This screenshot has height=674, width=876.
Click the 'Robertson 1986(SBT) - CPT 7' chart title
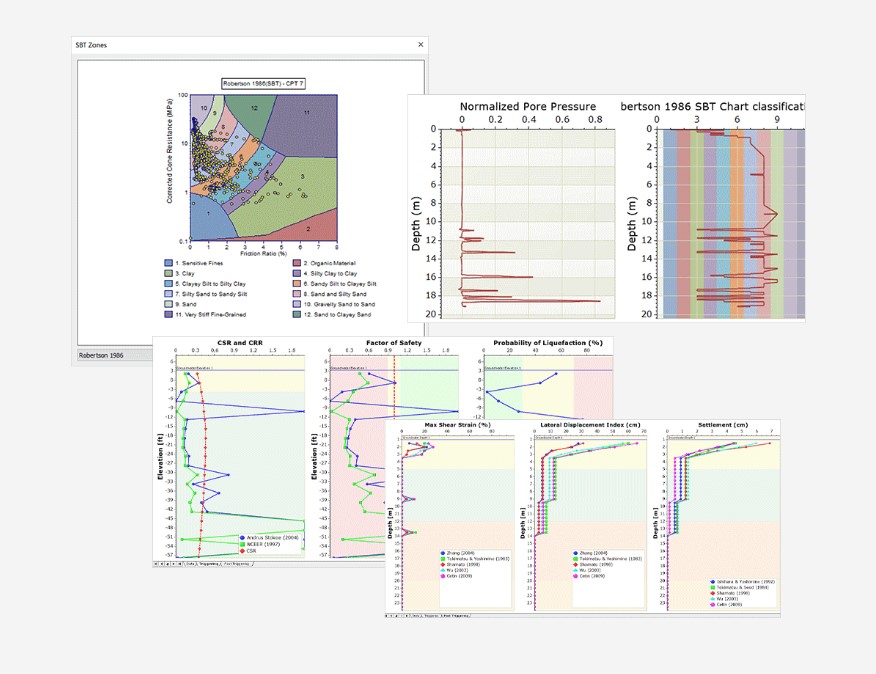pyautogui.click(x=263, y=84)
